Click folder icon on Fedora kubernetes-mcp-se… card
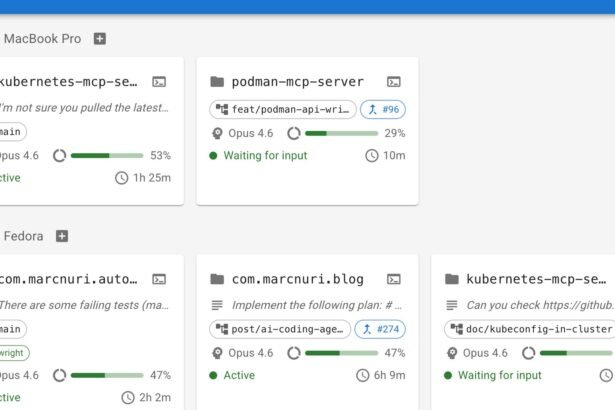 [452, 279]
